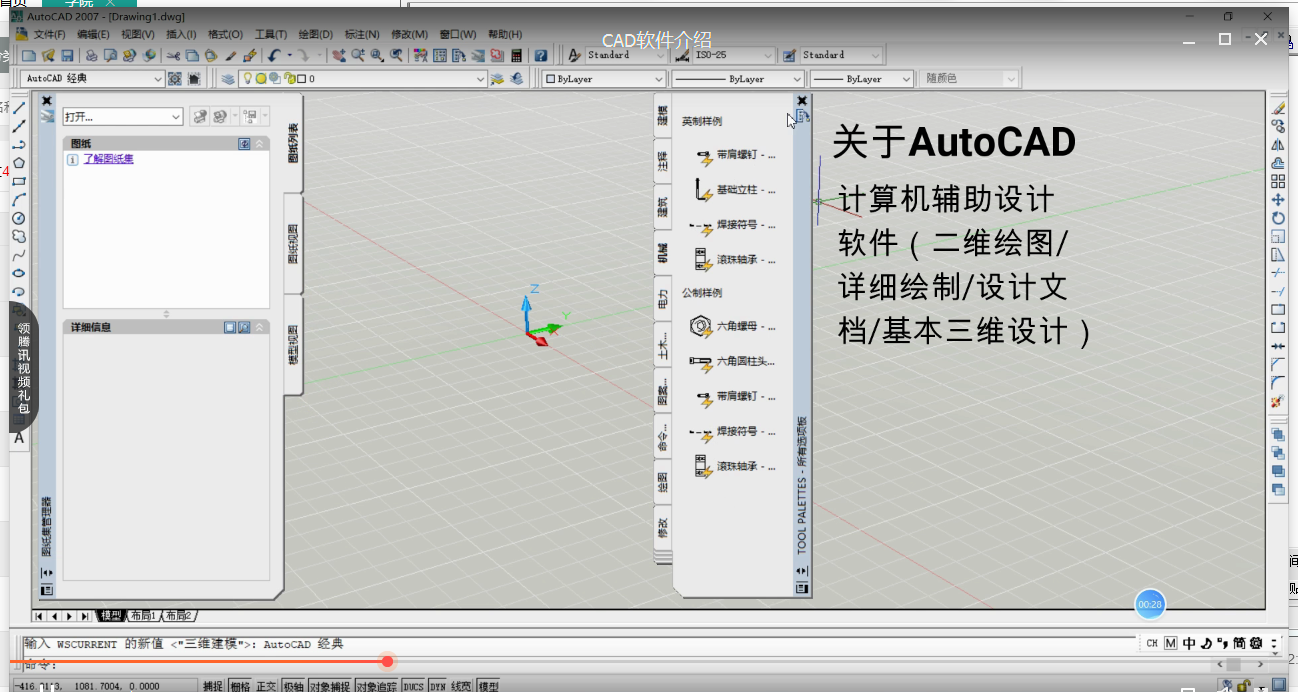
Task: Click the Undo arrow icon on the toolbar
Action: 272,56
